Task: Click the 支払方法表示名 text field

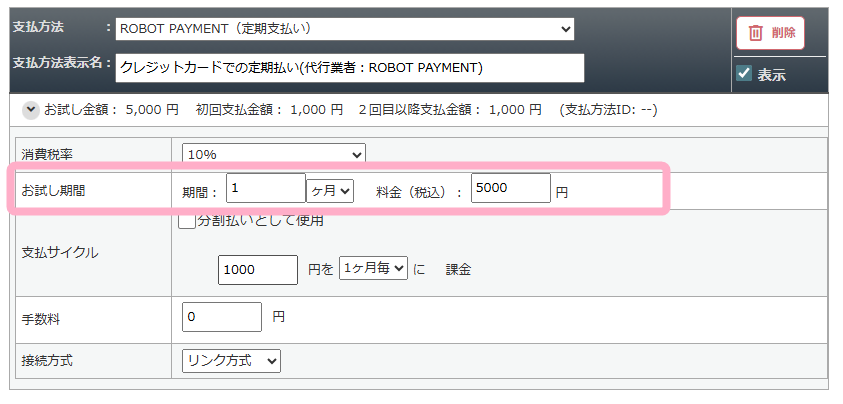Action: pos(349,68)
